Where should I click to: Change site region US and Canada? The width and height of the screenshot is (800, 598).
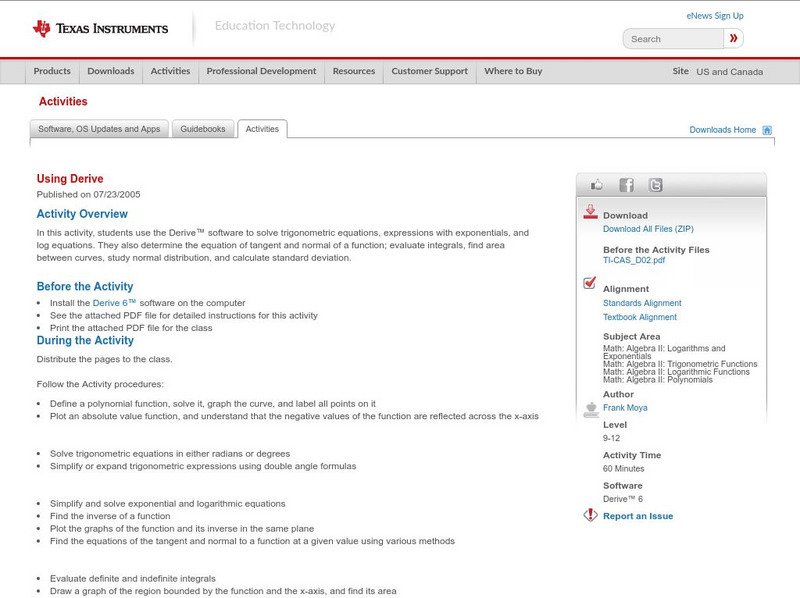coord(730,72)
